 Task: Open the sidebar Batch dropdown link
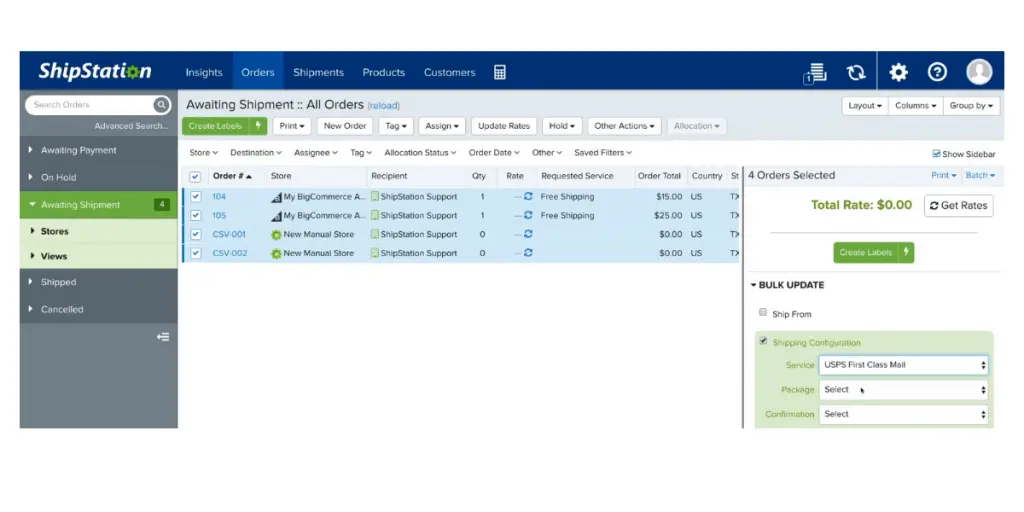pyautogui.click(x=980, y=175)
